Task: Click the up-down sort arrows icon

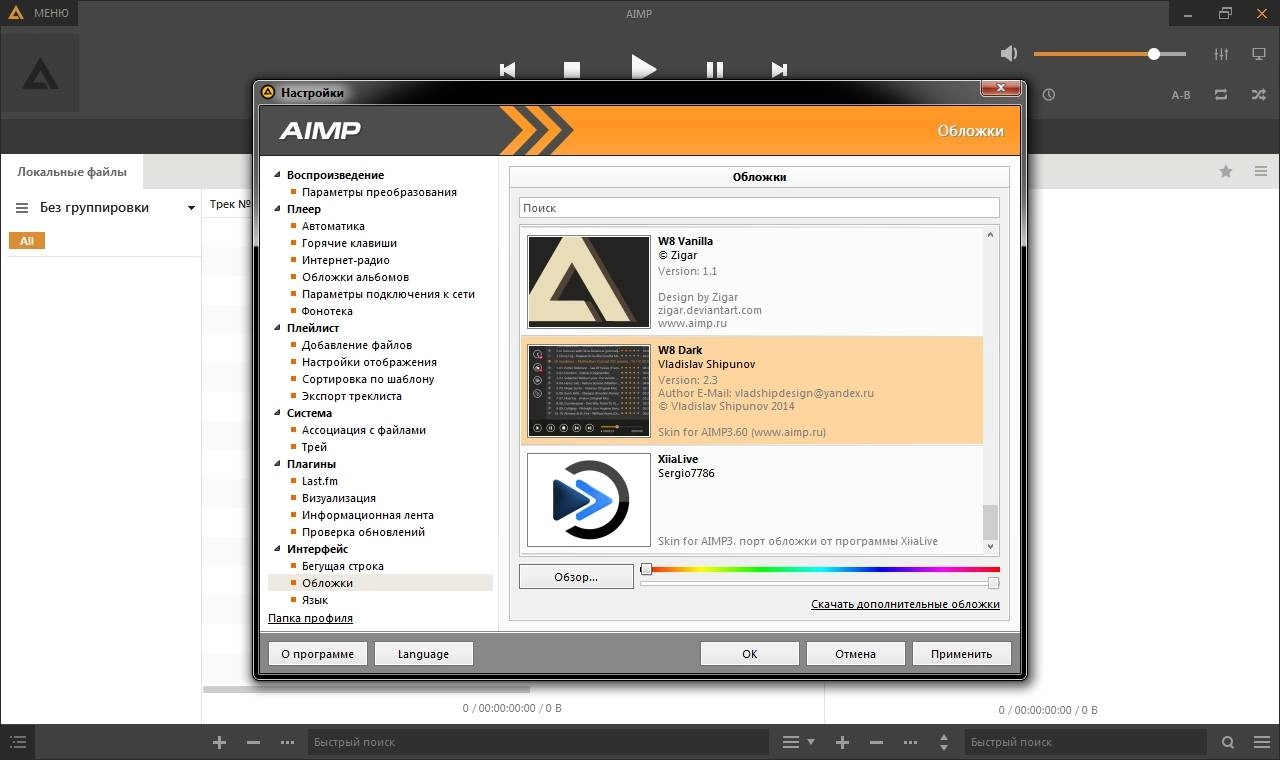Action: pyautogui.click(x=944, y=742)
